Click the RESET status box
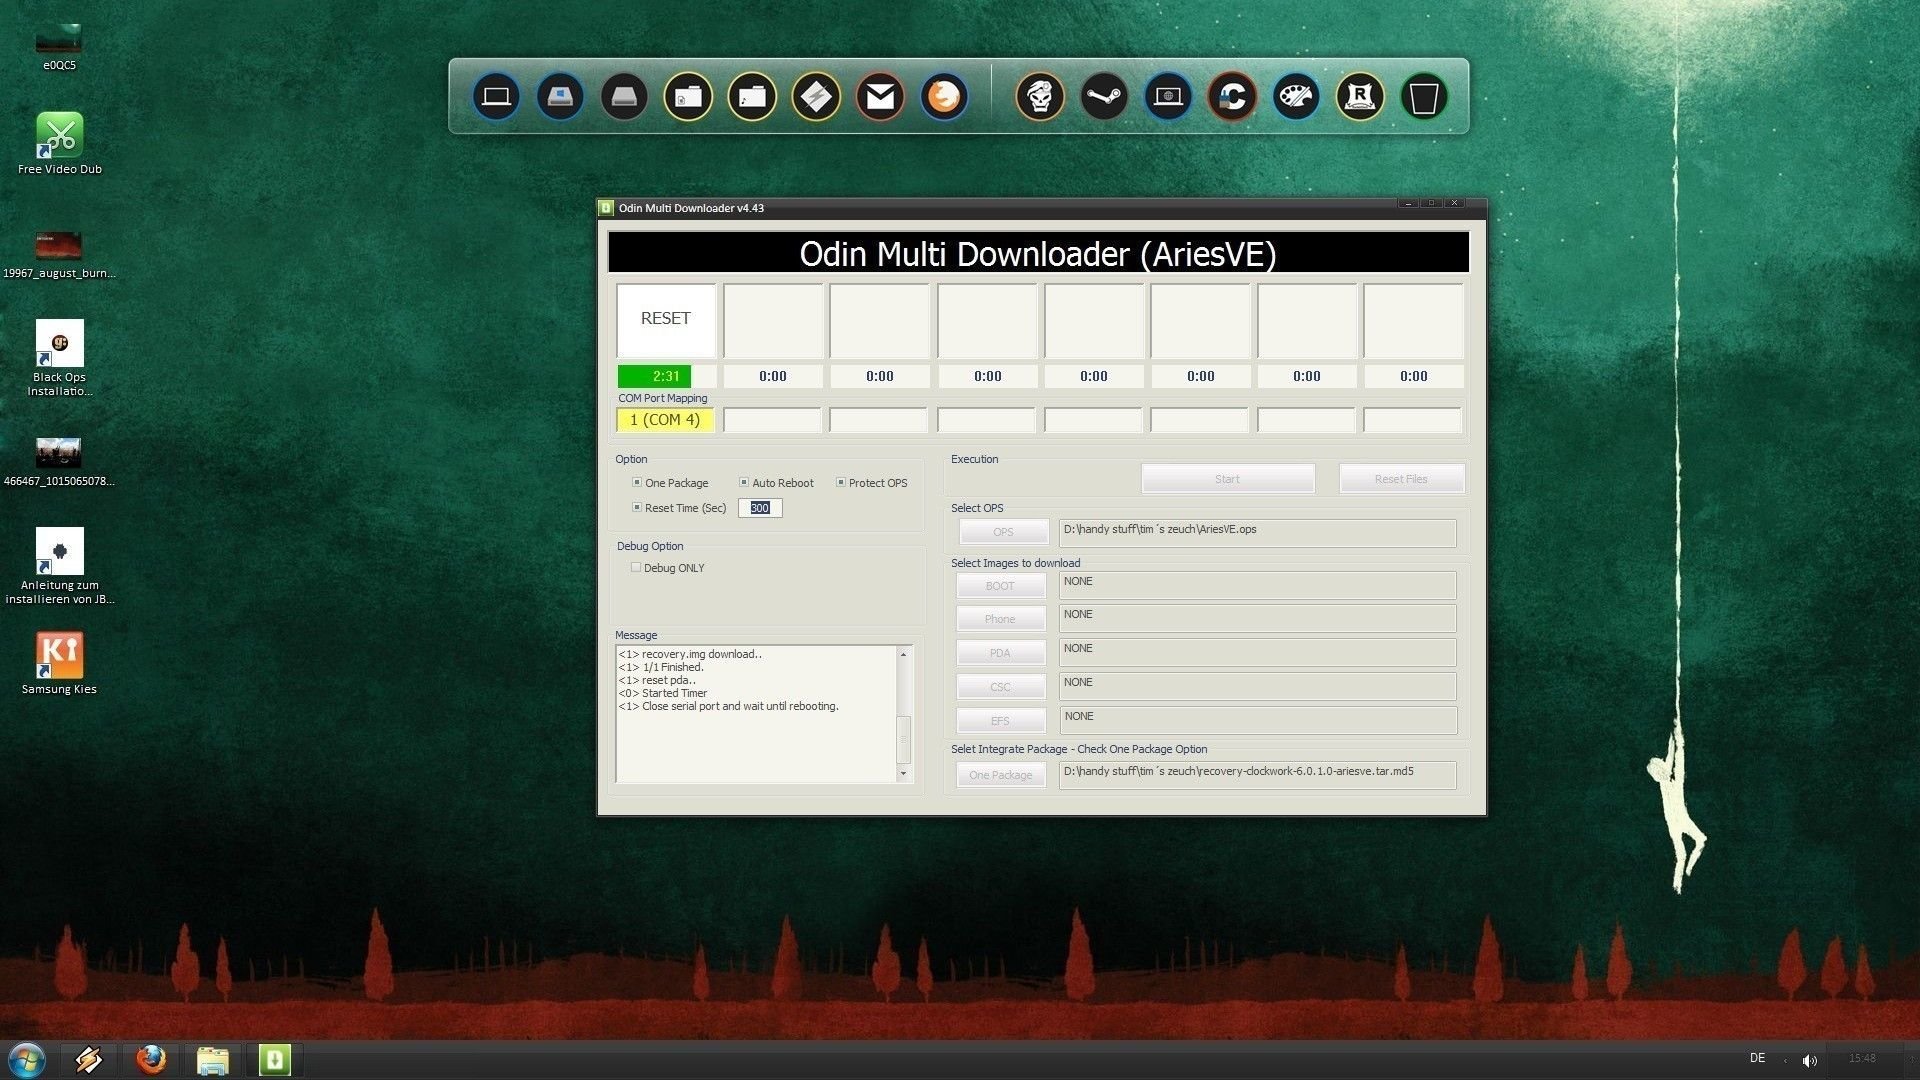The width and height of the screenshot is (1920, 1080). pos(666,320)
